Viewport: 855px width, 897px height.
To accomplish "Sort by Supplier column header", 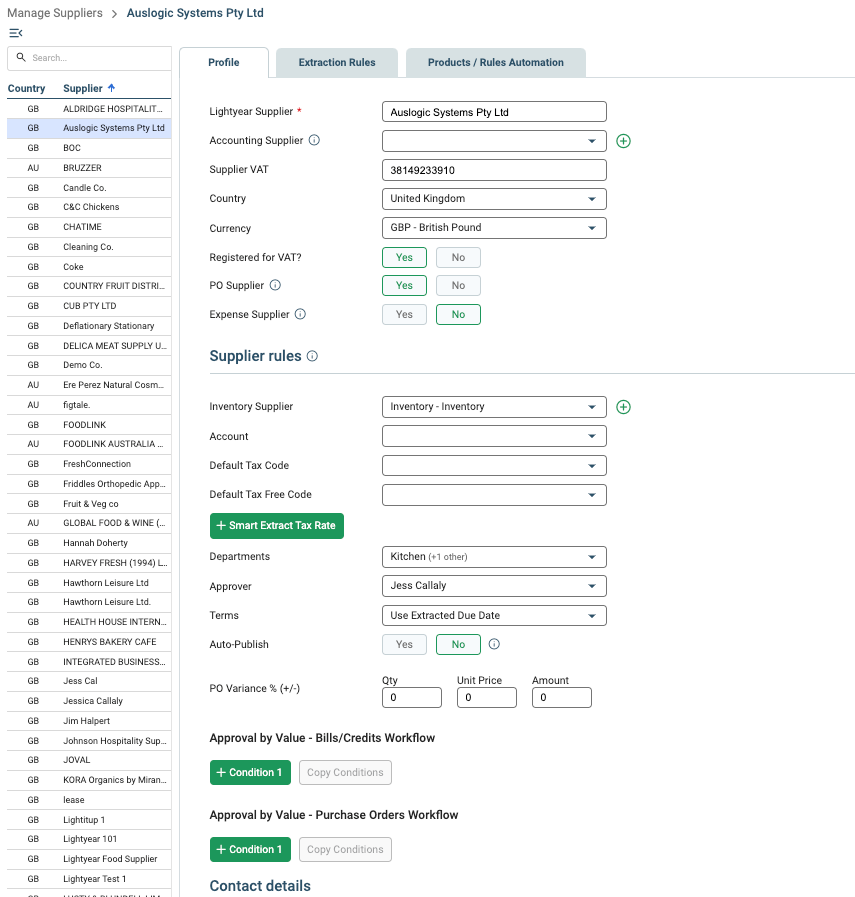I will [x=83, y=88].
